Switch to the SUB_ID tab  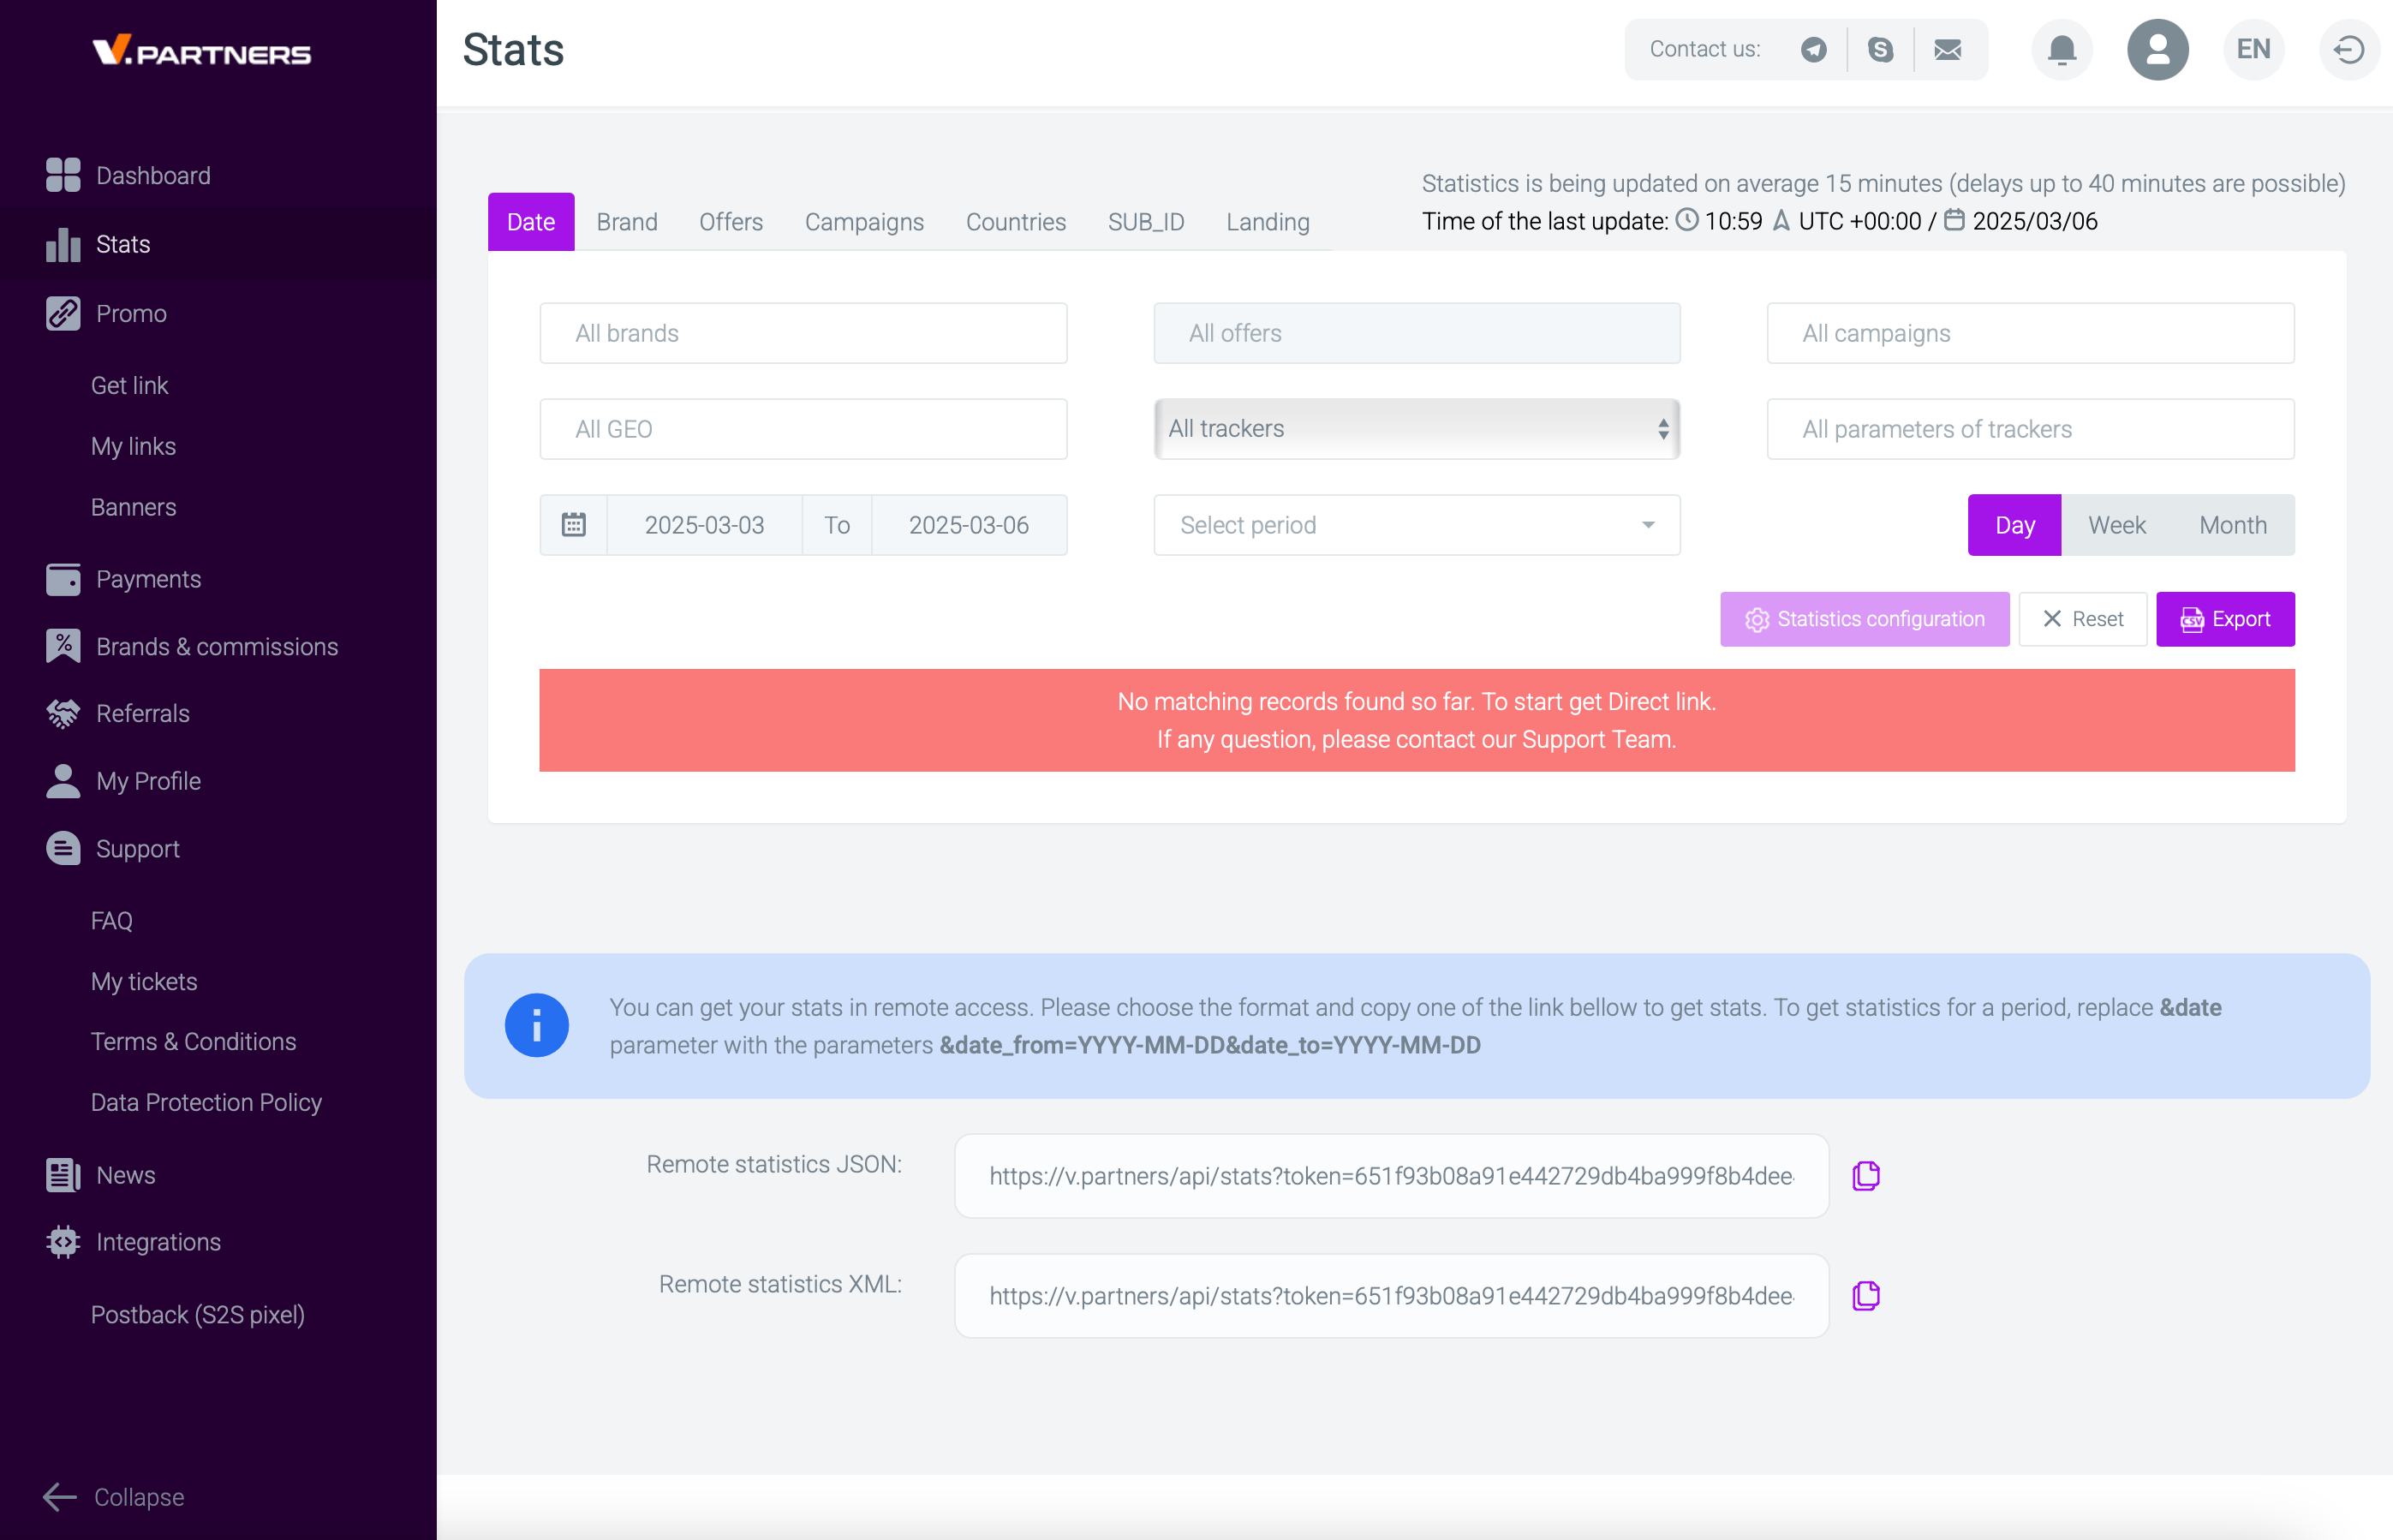click(1146, 222)
